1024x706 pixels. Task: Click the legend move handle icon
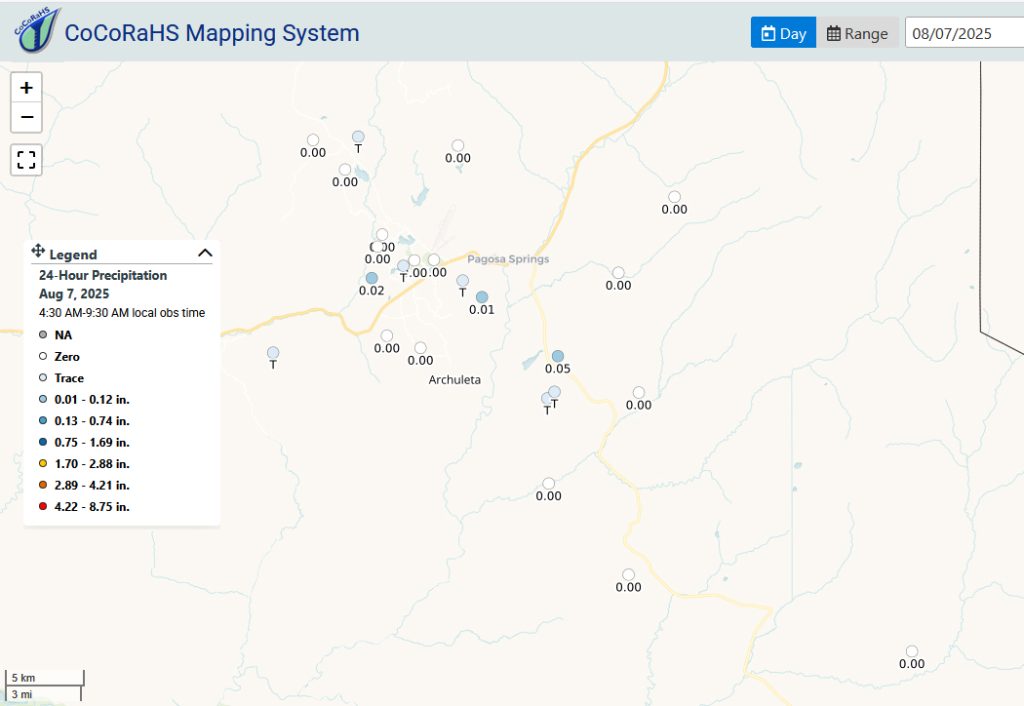pos(38,251)
